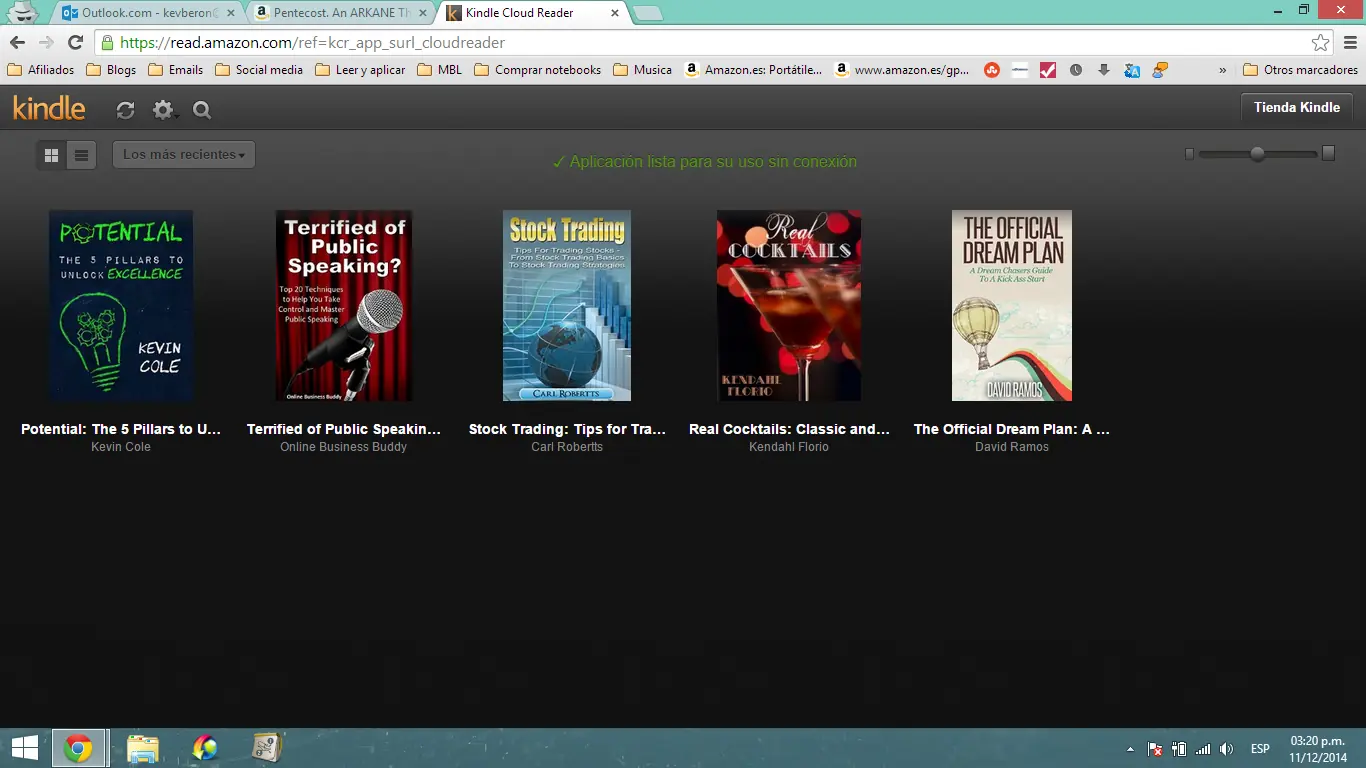Expand the 'Los más recientes' sort dropdown

[184, 155]
